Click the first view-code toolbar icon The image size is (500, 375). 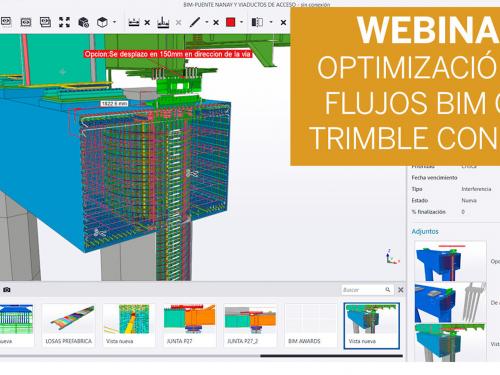click(6, 22)
